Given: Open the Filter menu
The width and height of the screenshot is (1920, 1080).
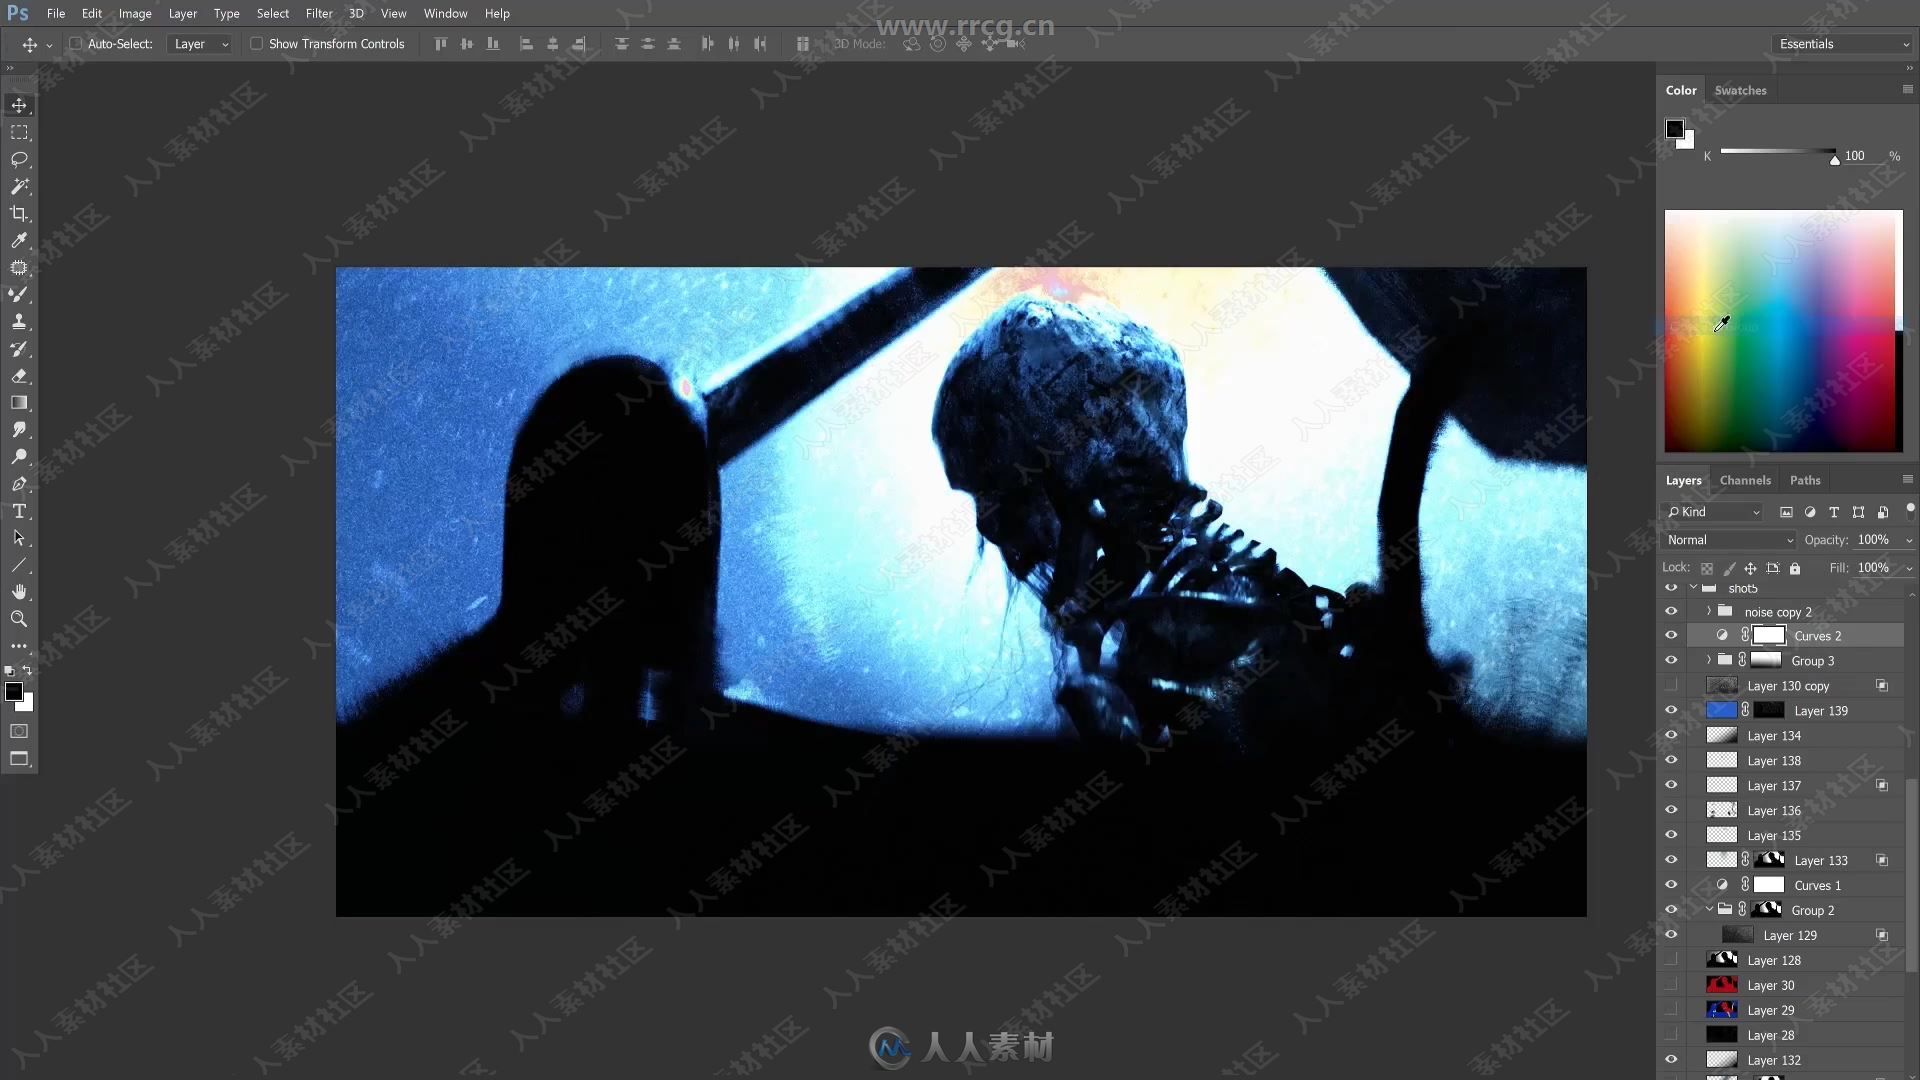Looking at the screenshot, I should coord(318,13).
